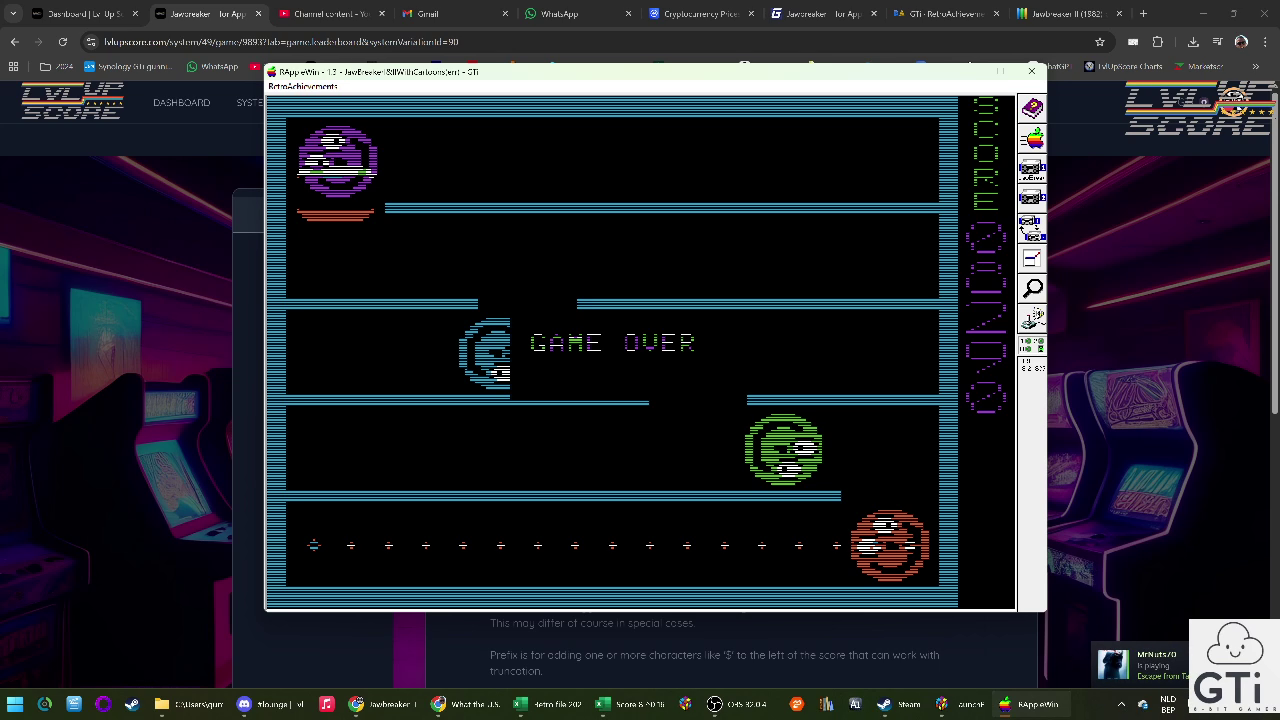
Task: Toggle full screen mode icon in AppleWin
Action: pos(1032,259)
